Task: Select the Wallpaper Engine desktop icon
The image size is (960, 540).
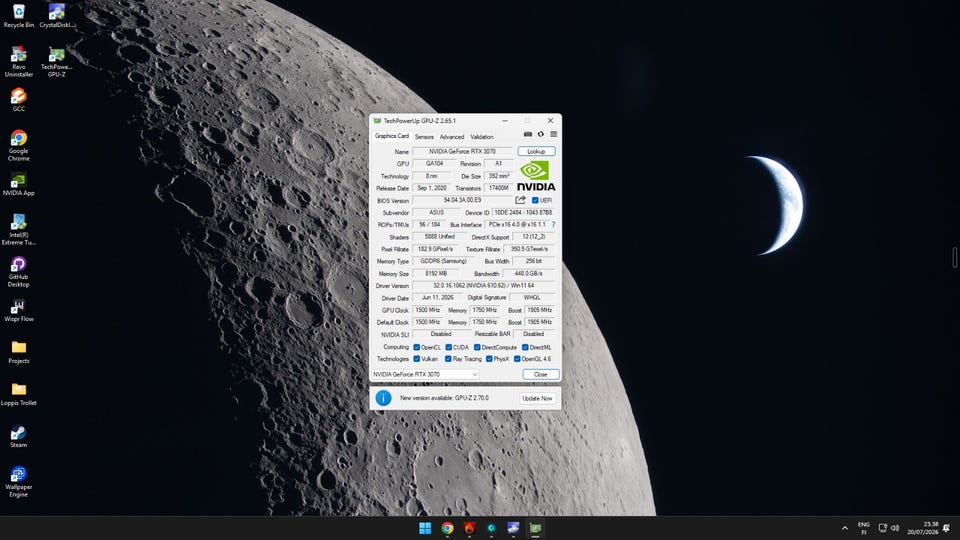Action: click(18, 482)
